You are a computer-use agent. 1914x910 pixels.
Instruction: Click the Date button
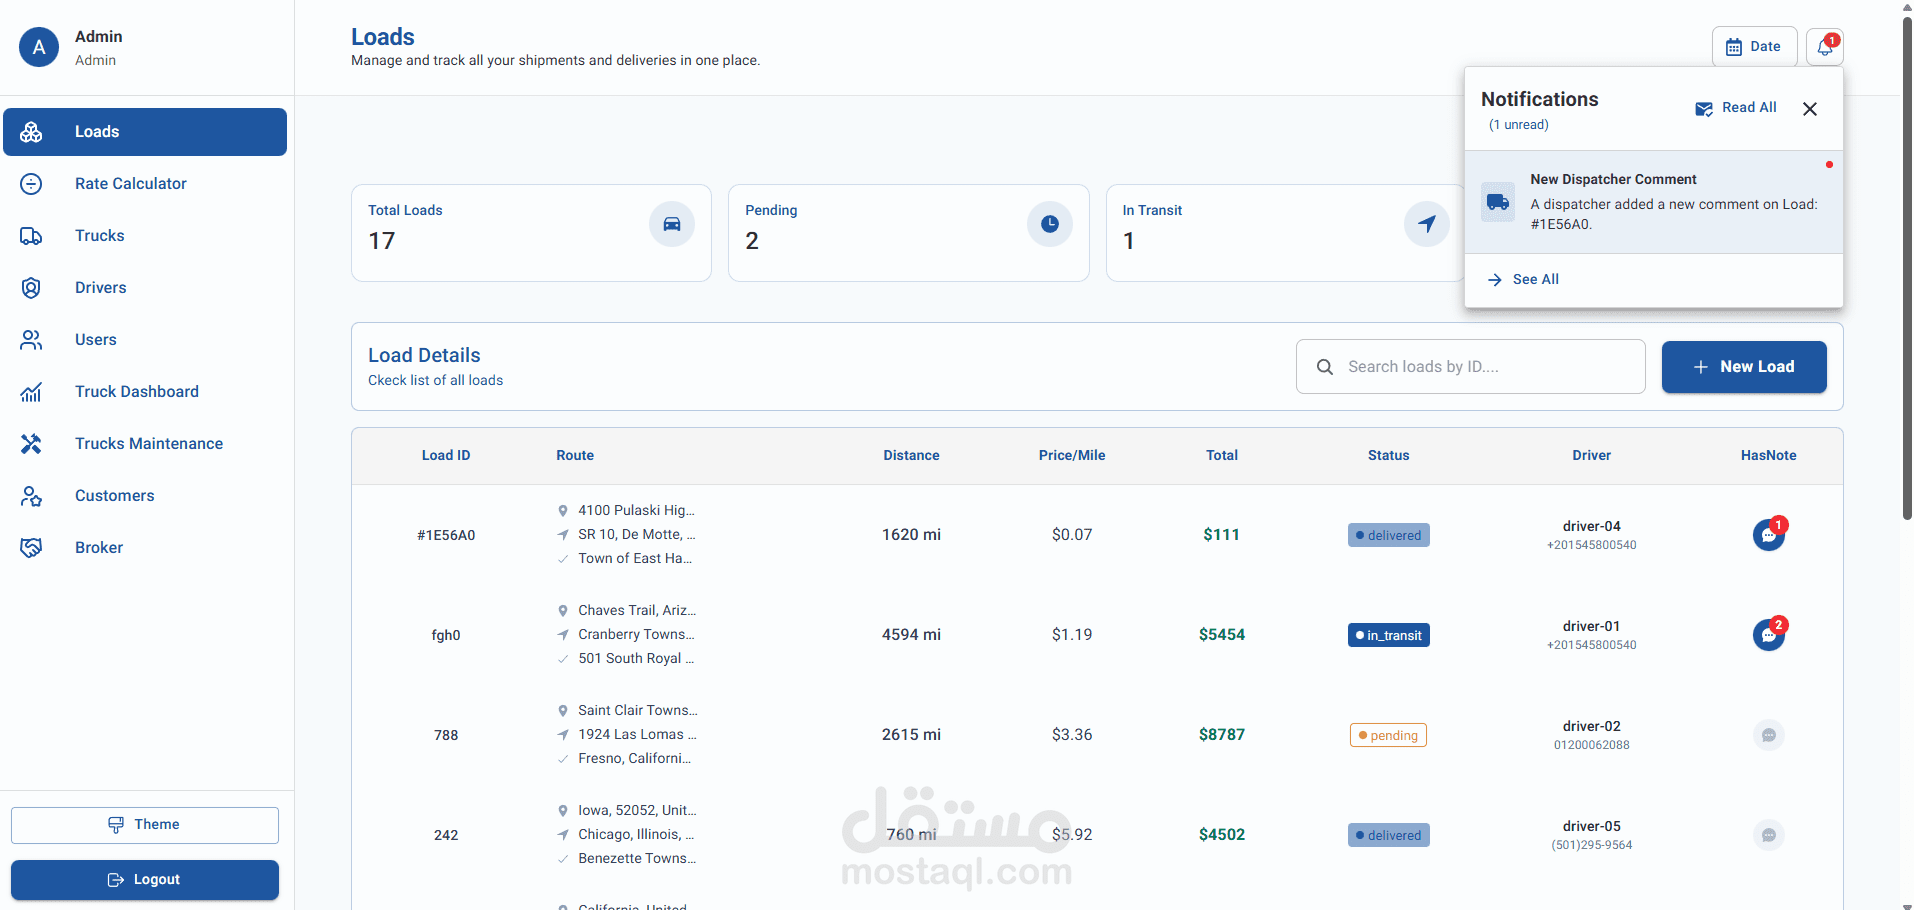click(1754, 47)
